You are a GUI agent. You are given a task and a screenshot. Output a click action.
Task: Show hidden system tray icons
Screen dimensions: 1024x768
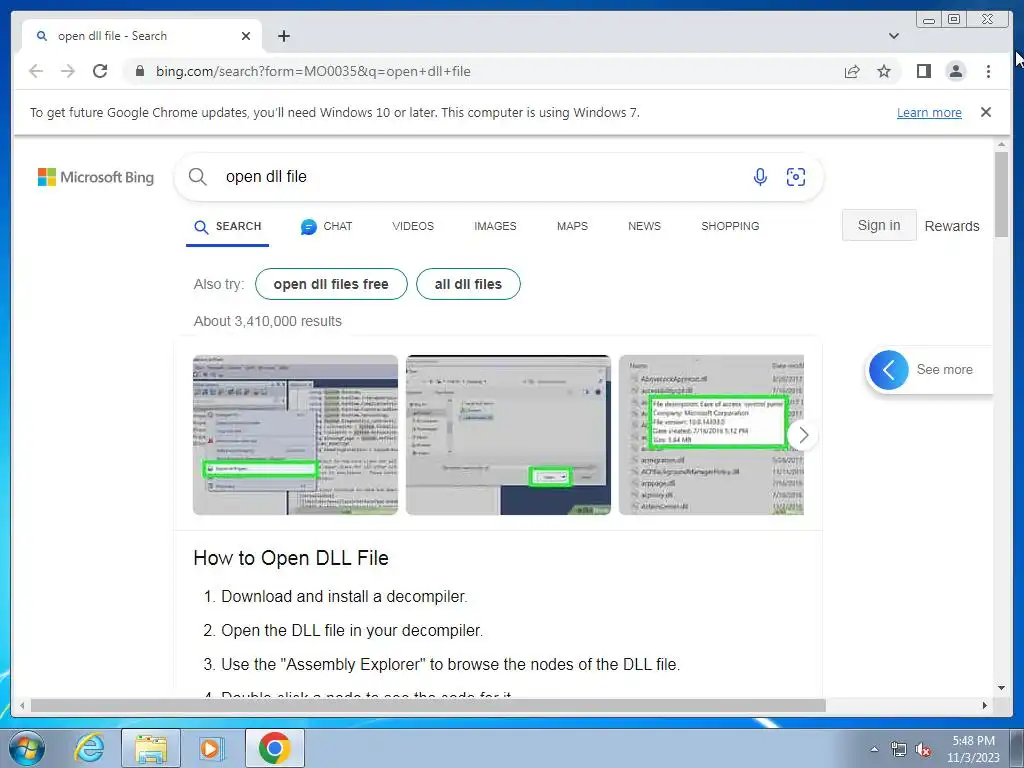coord(874,749)
